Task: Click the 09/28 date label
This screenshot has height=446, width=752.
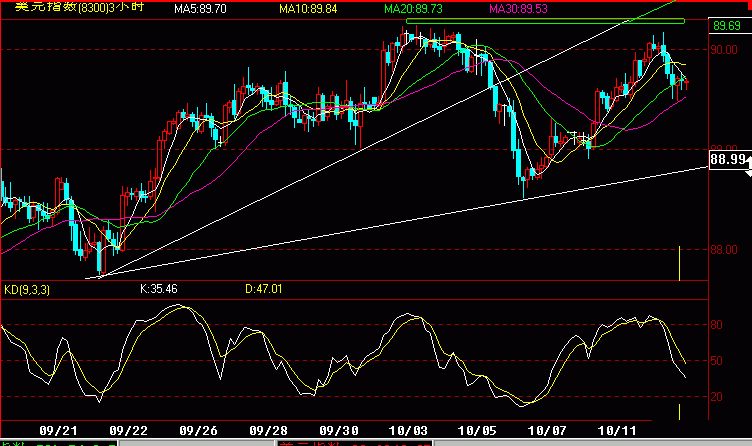Action: (268, 430)
